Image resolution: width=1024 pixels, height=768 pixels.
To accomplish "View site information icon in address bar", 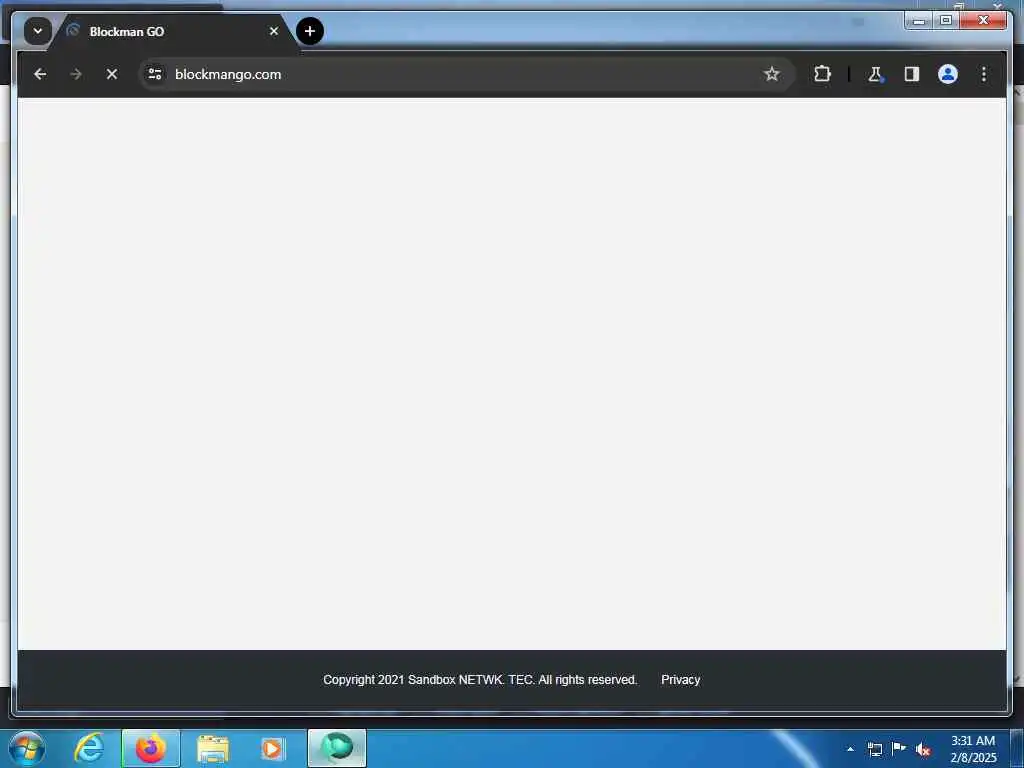I will [155, 74].
